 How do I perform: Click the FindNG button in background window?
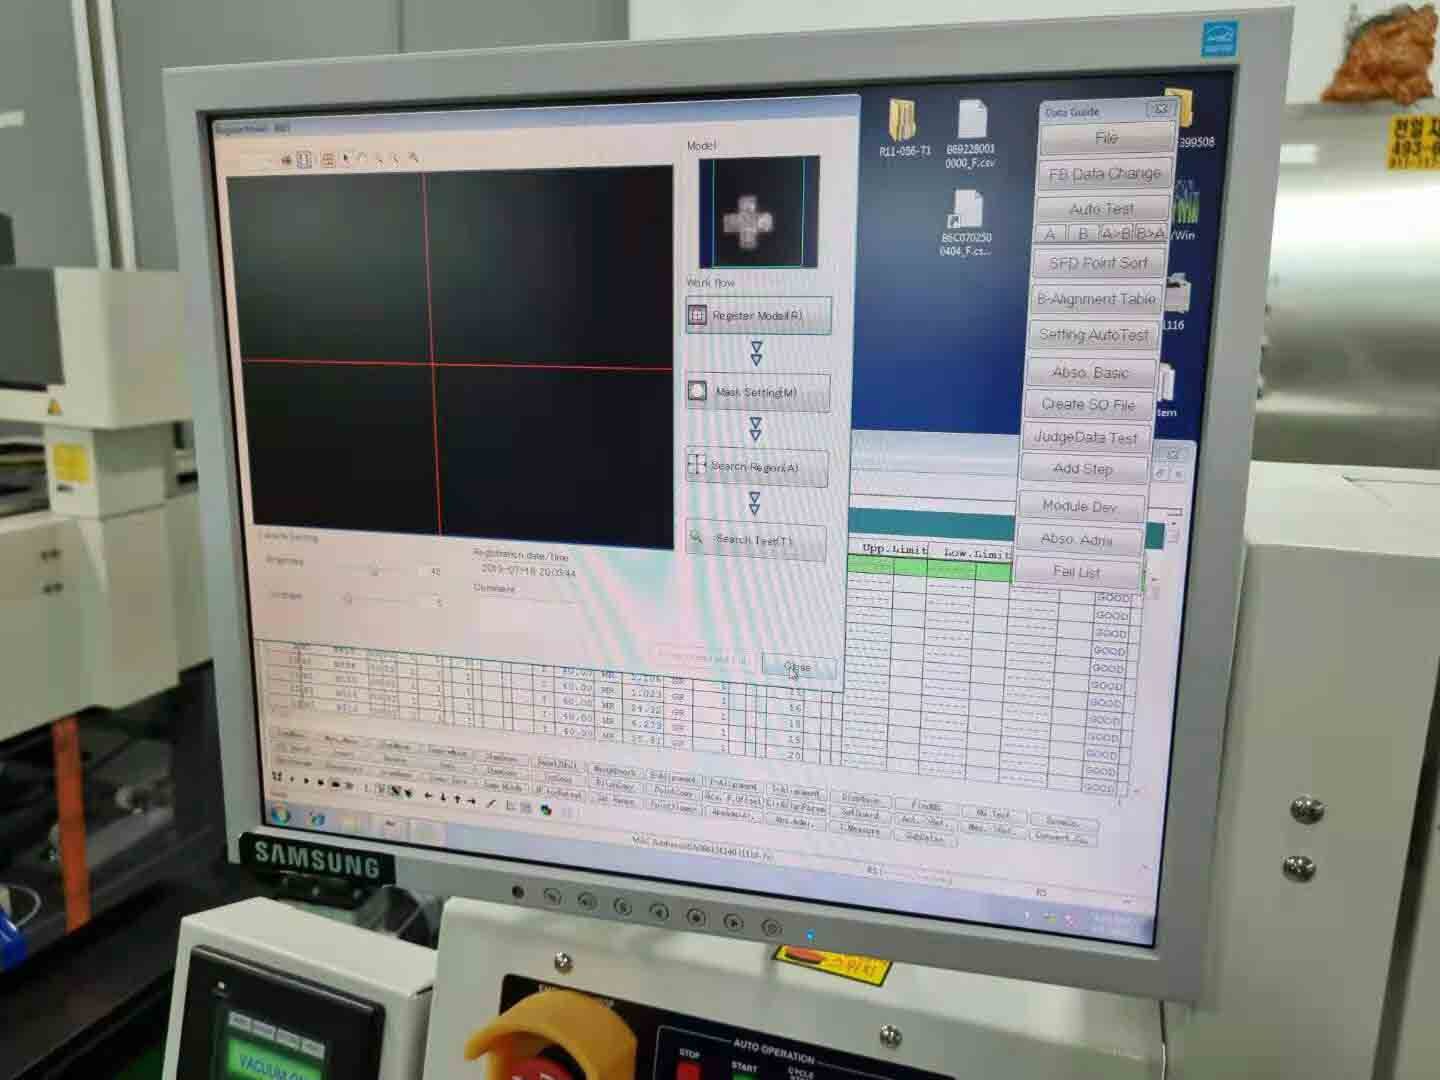coord(926,806)
